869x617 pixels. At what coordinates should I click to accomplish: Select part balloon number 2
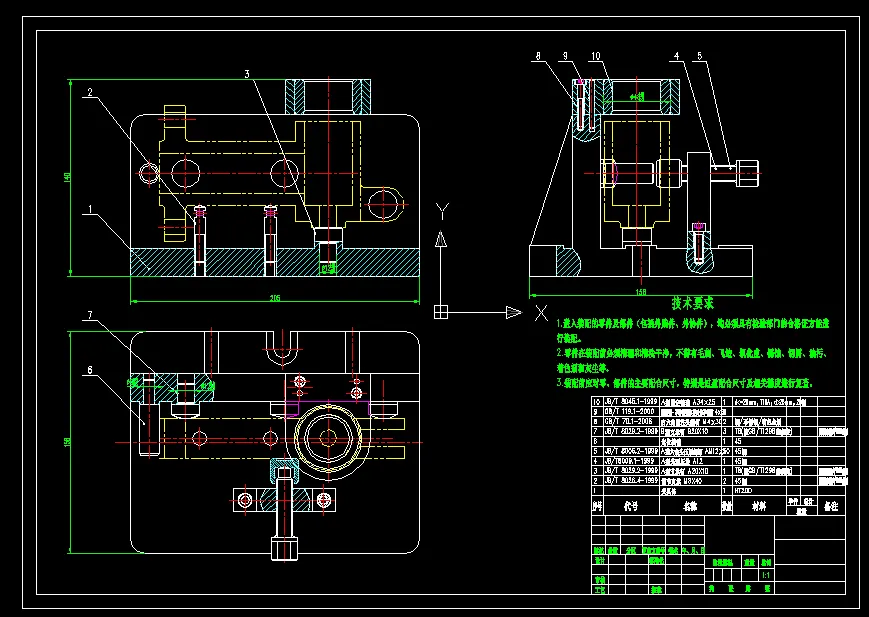[x=90, y=93]
